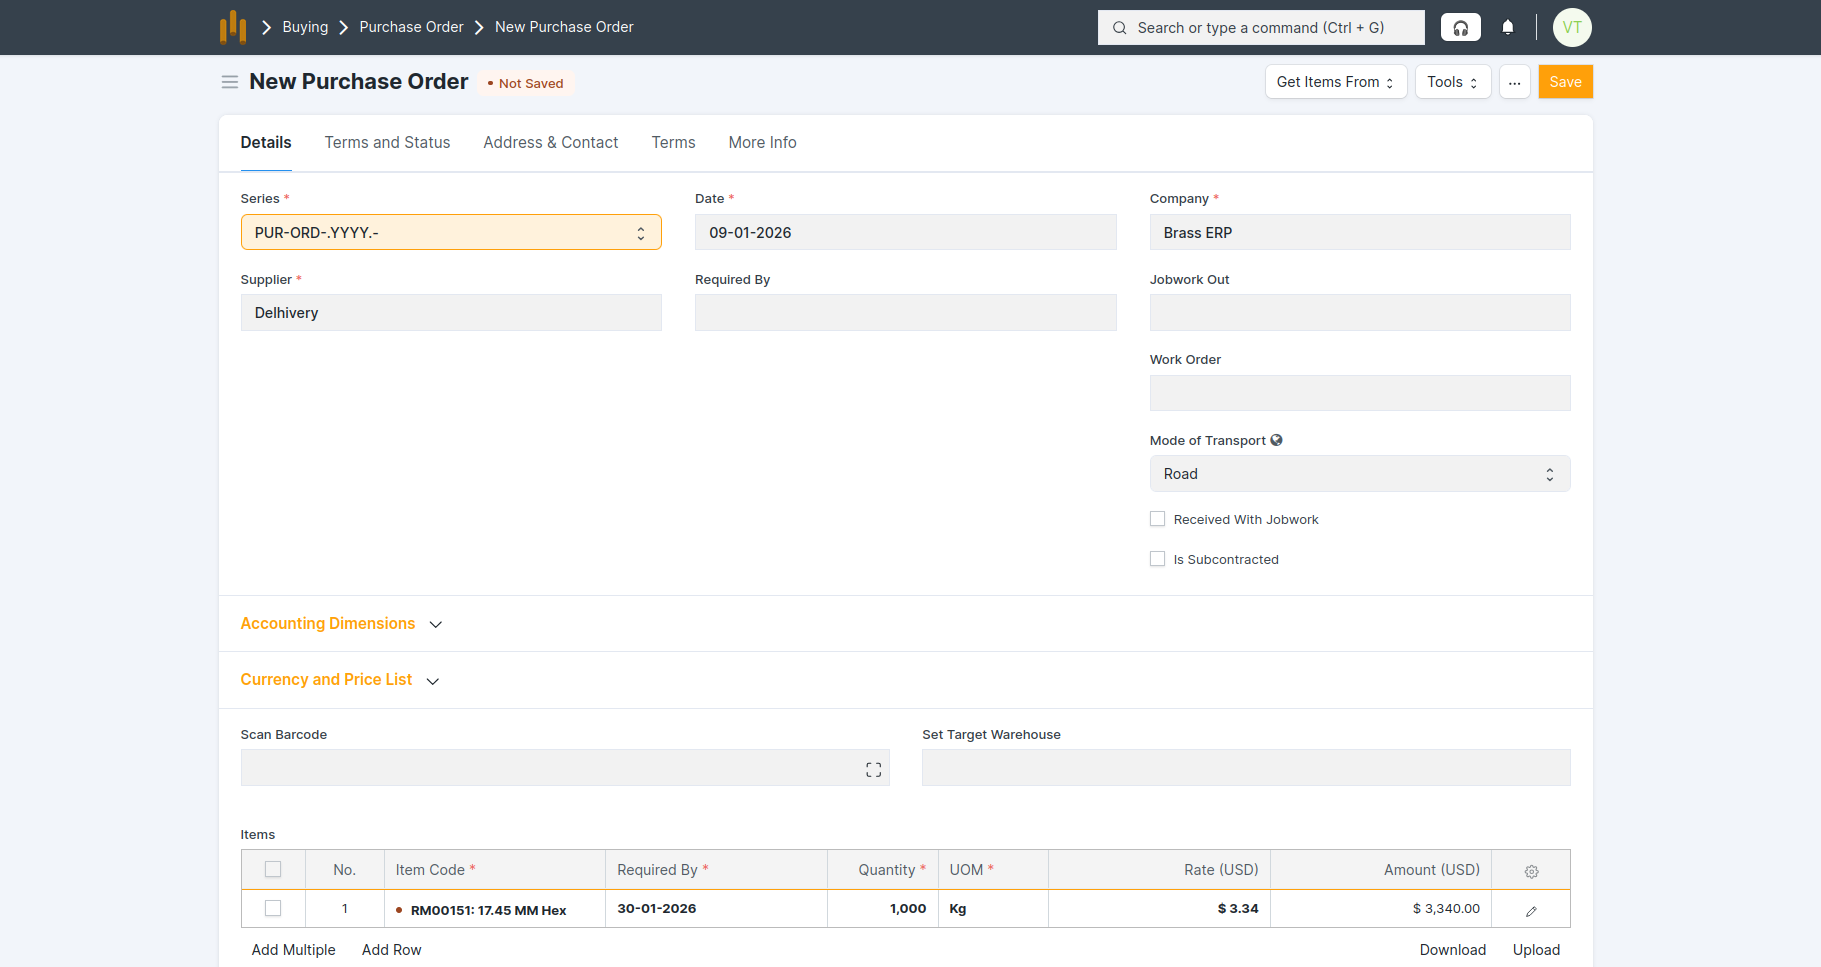Edit row 1 with pencil icon
The width and height of the screenshot is (1821, 967).
1530,911
